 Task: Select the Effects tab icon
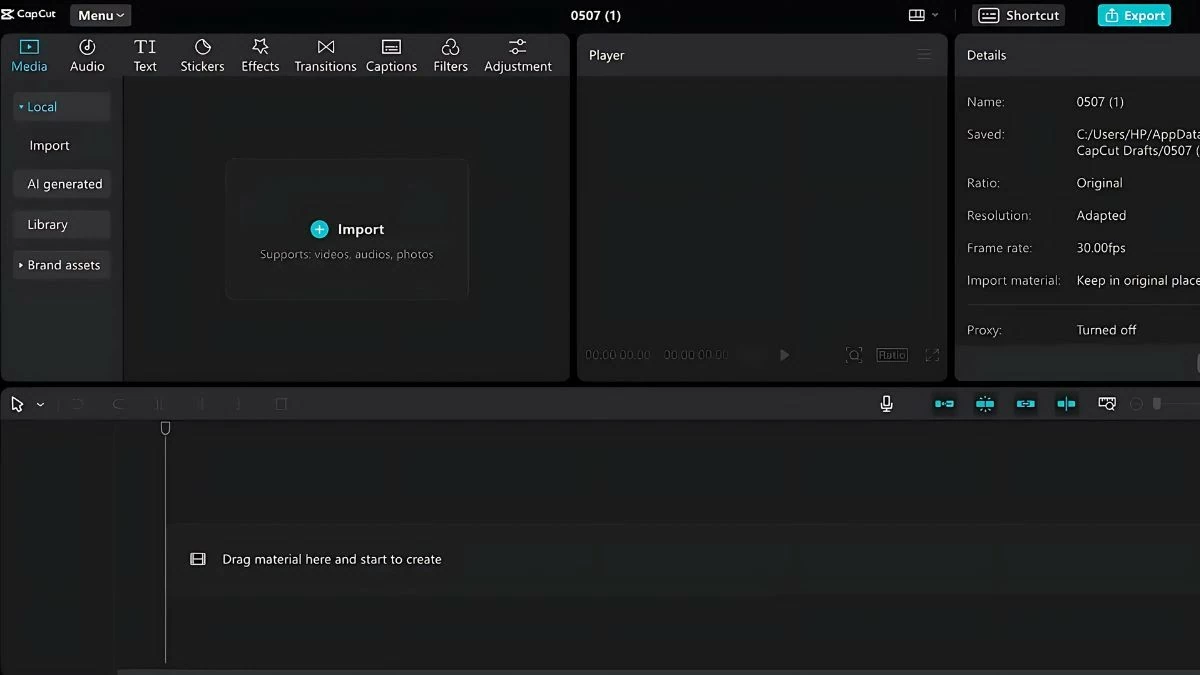pos(260,46)
